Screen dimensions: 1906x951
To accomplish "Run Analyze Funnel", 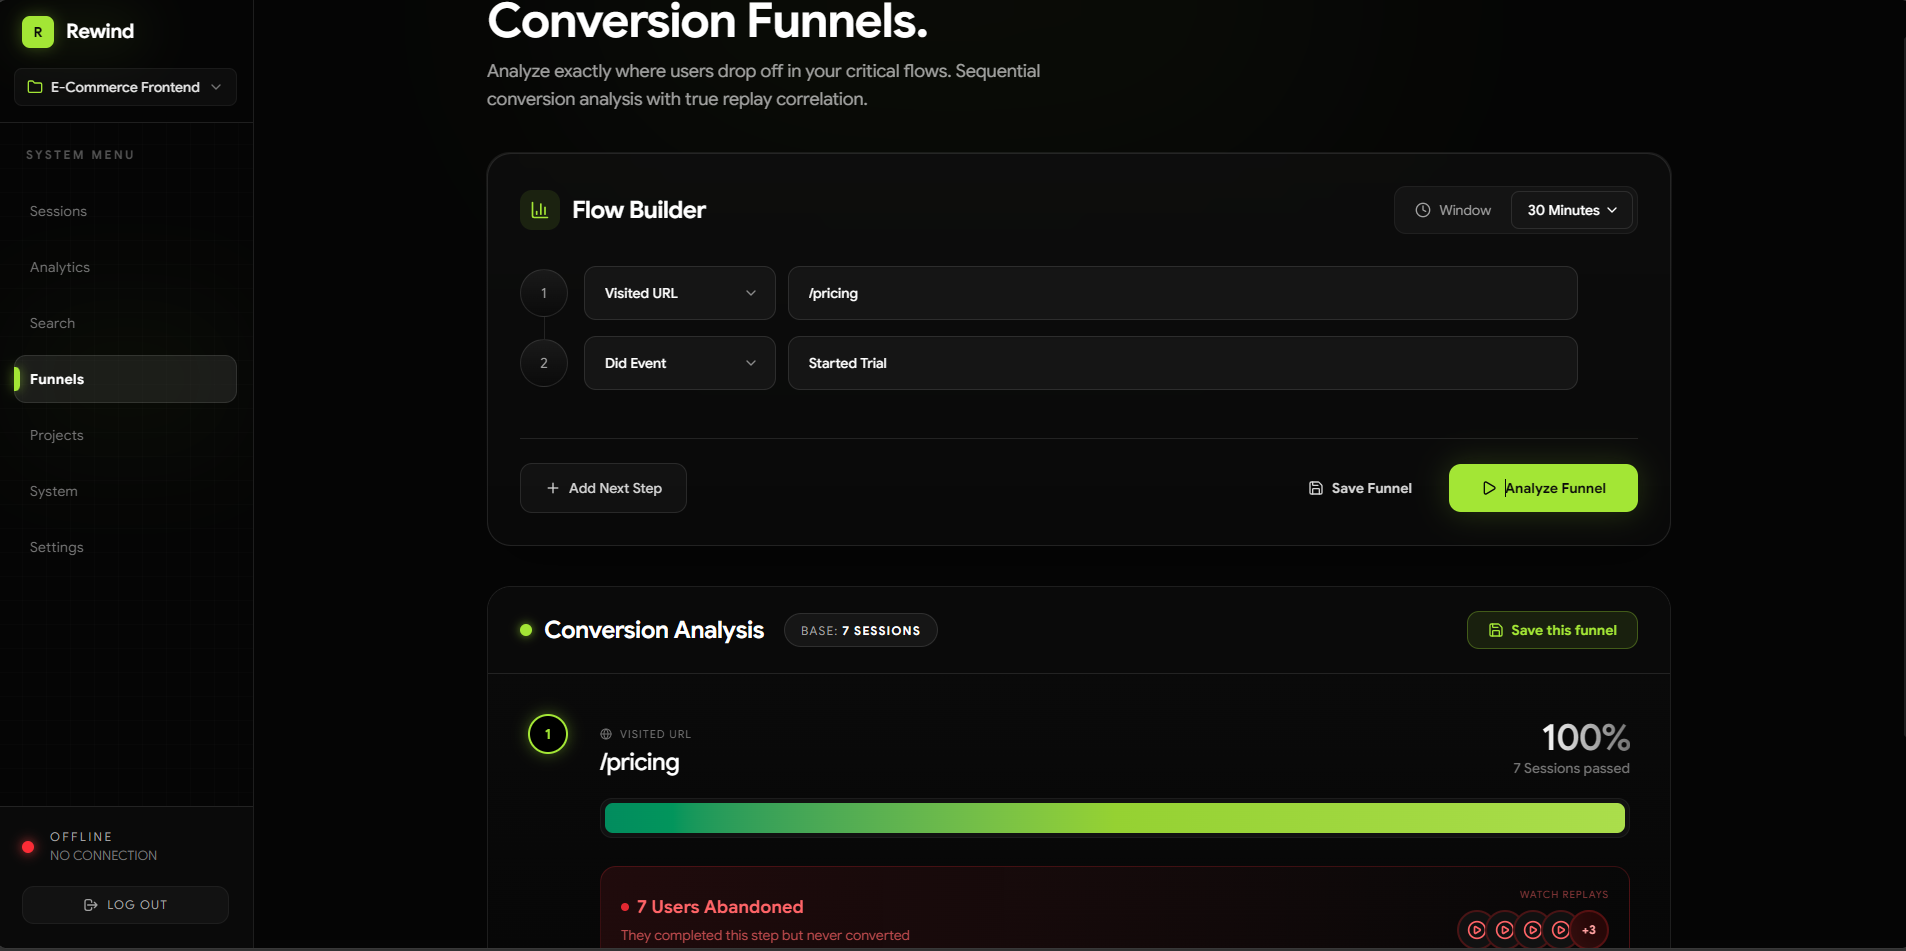I will pyautogui.click(x=1543, y=488).
